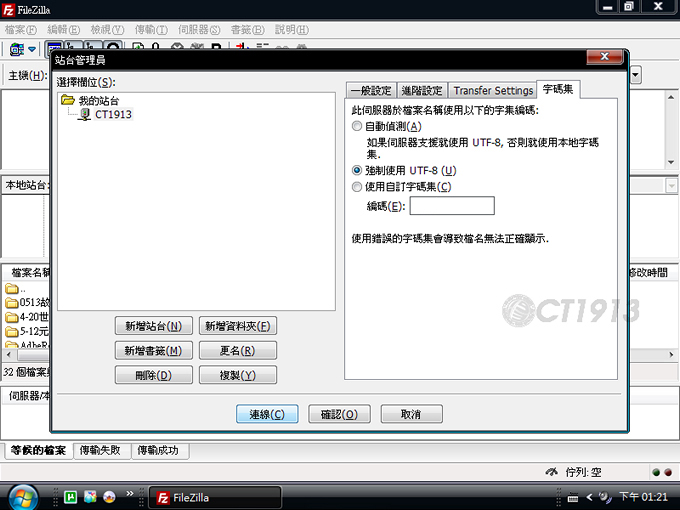Expand quick launch overflow chevron on taskbar

(x=132, y=496)
